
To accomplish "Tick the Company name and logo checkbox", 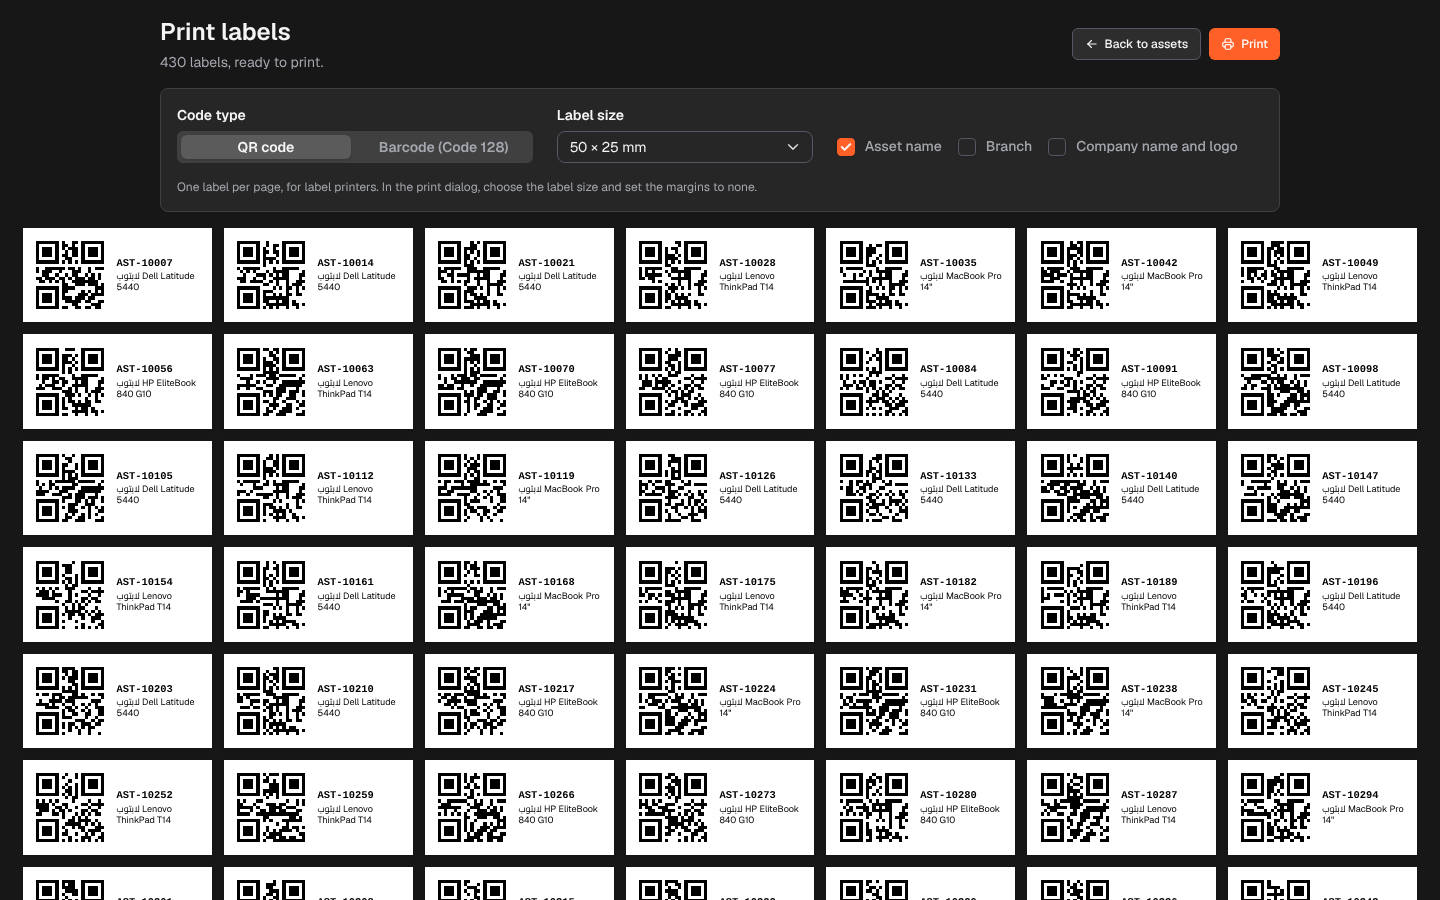I will (1057, 147).
